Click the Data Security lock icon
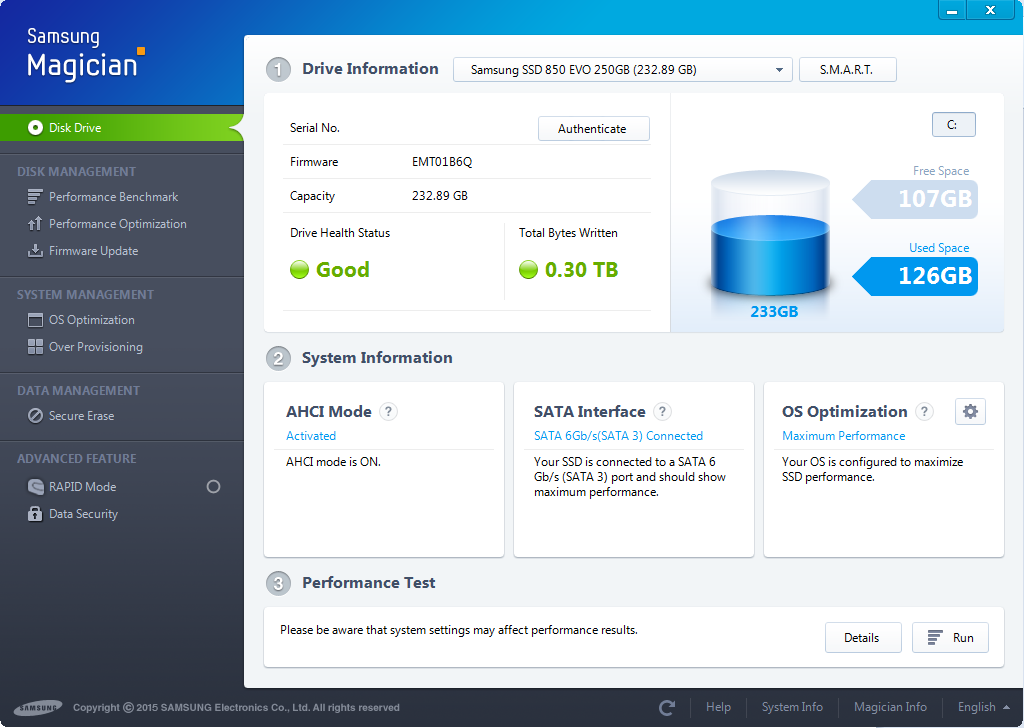This screenshot has width=1024, height=728. (x=35, y=514)
